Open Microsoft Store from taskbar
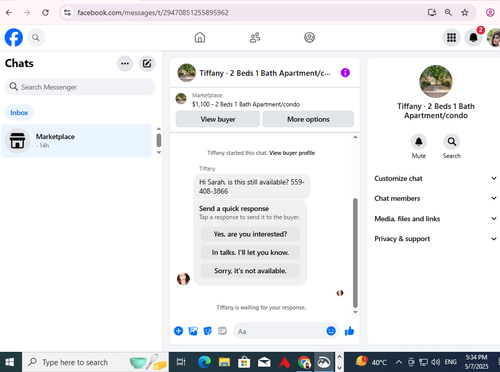This screenshot has height=372, width=500. (x=244, y=362)
